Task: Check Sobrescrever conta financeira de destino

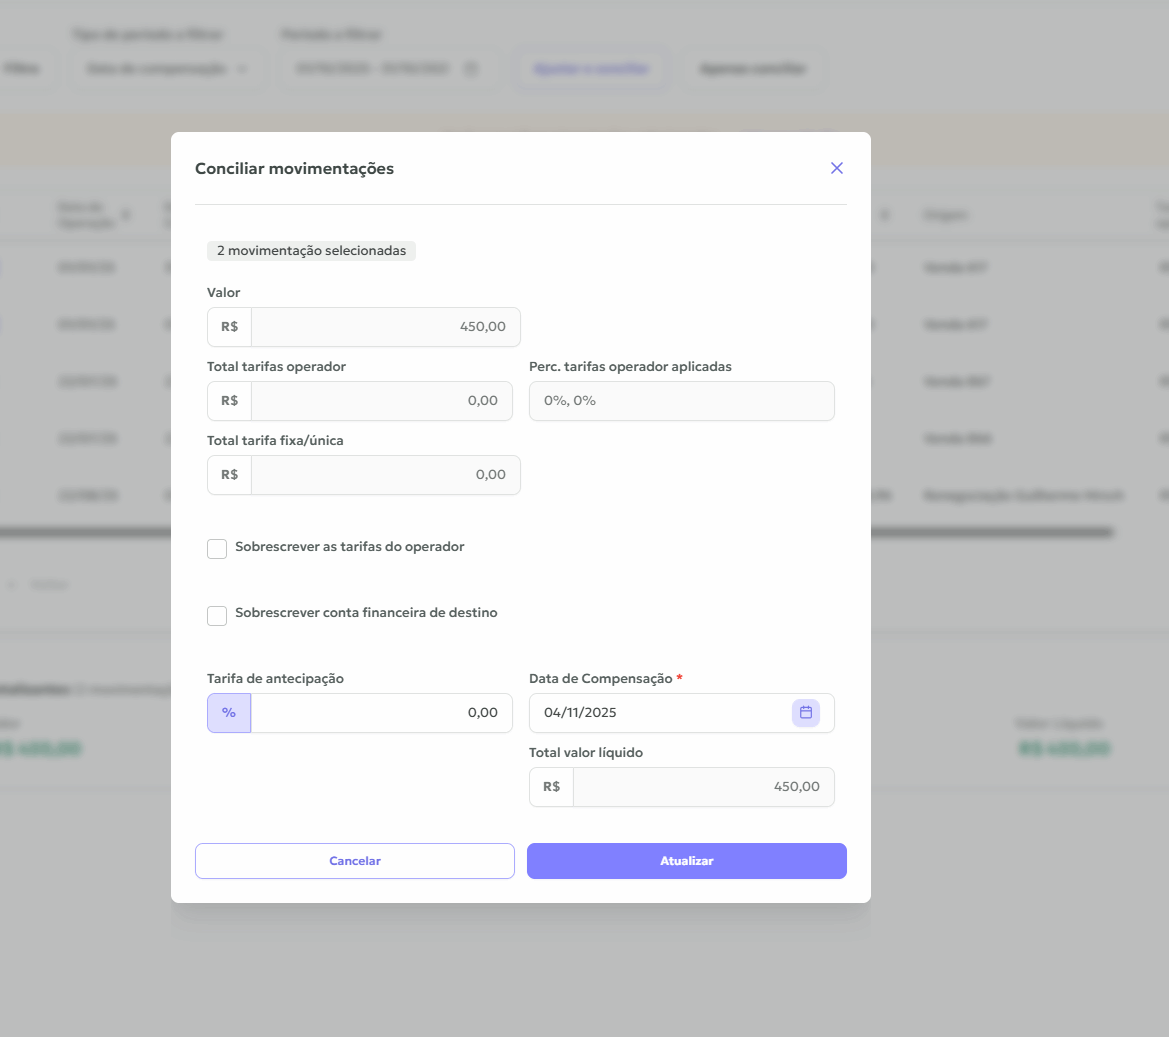Action: pyautogui.click(x=217, y=615)
